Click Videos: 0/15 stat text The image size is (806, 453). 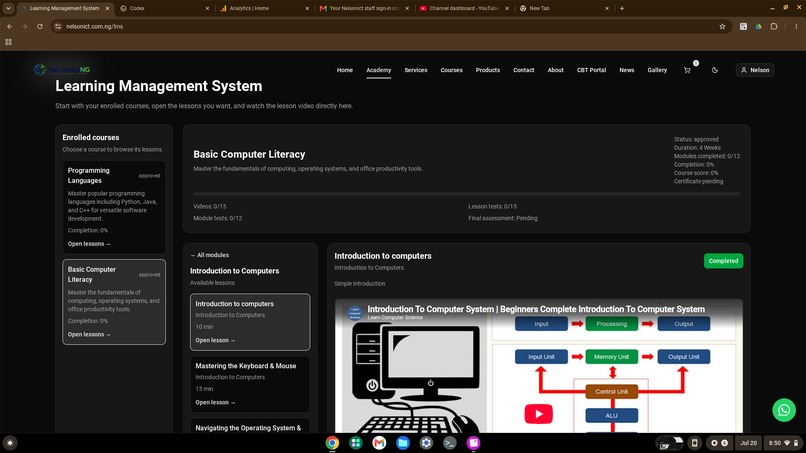click(210, 206)
